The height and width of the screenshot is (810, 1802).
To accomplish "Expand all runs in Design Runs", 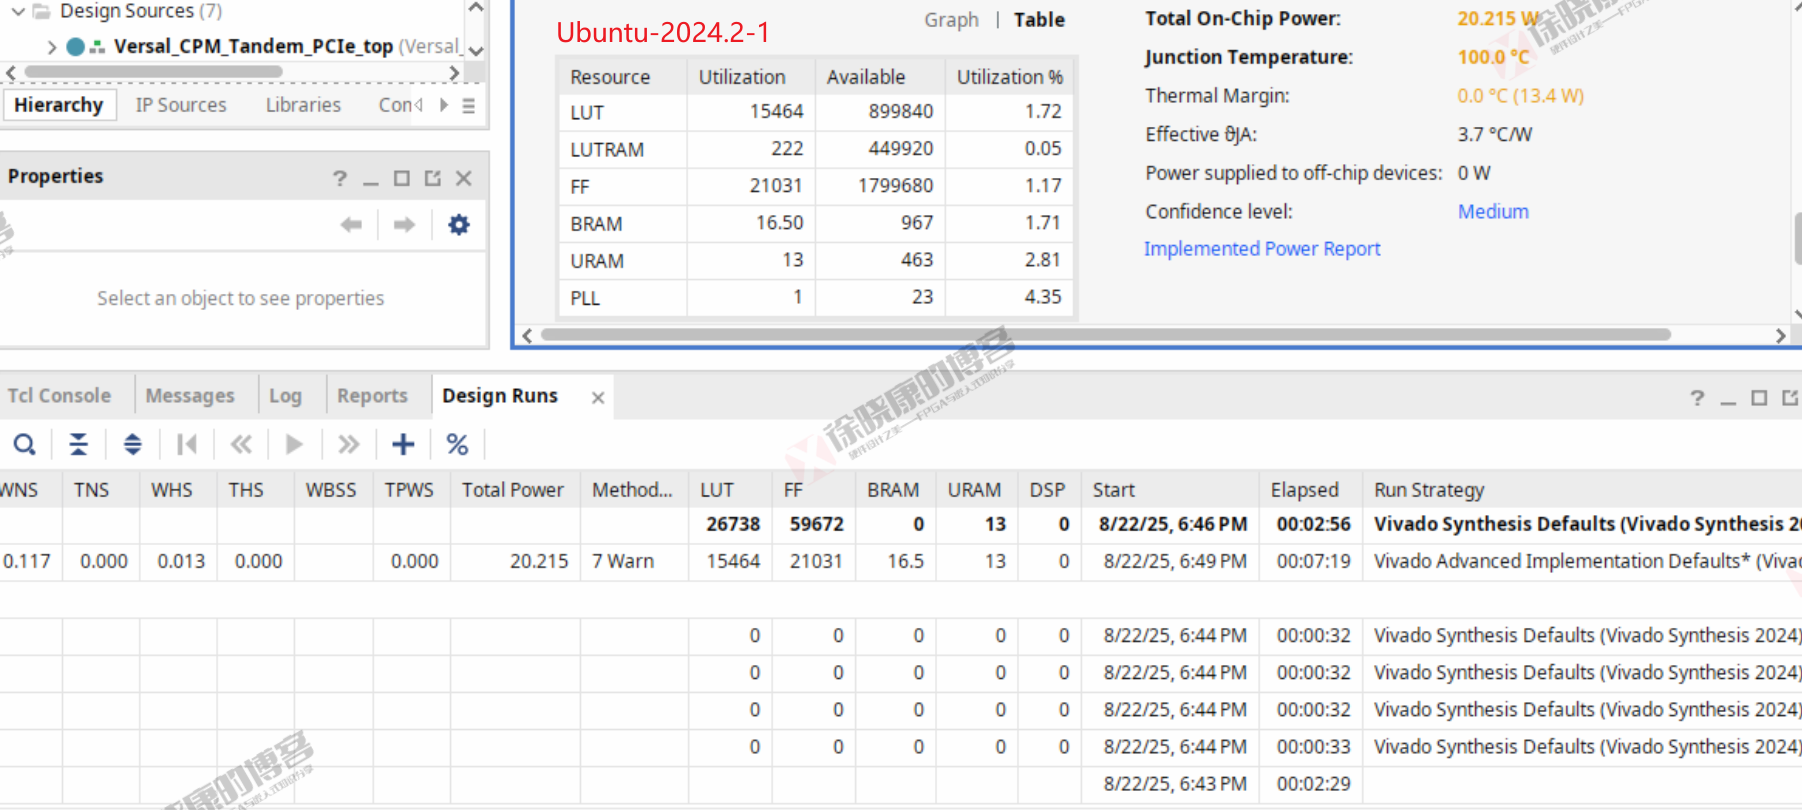I will click(132, 444).
